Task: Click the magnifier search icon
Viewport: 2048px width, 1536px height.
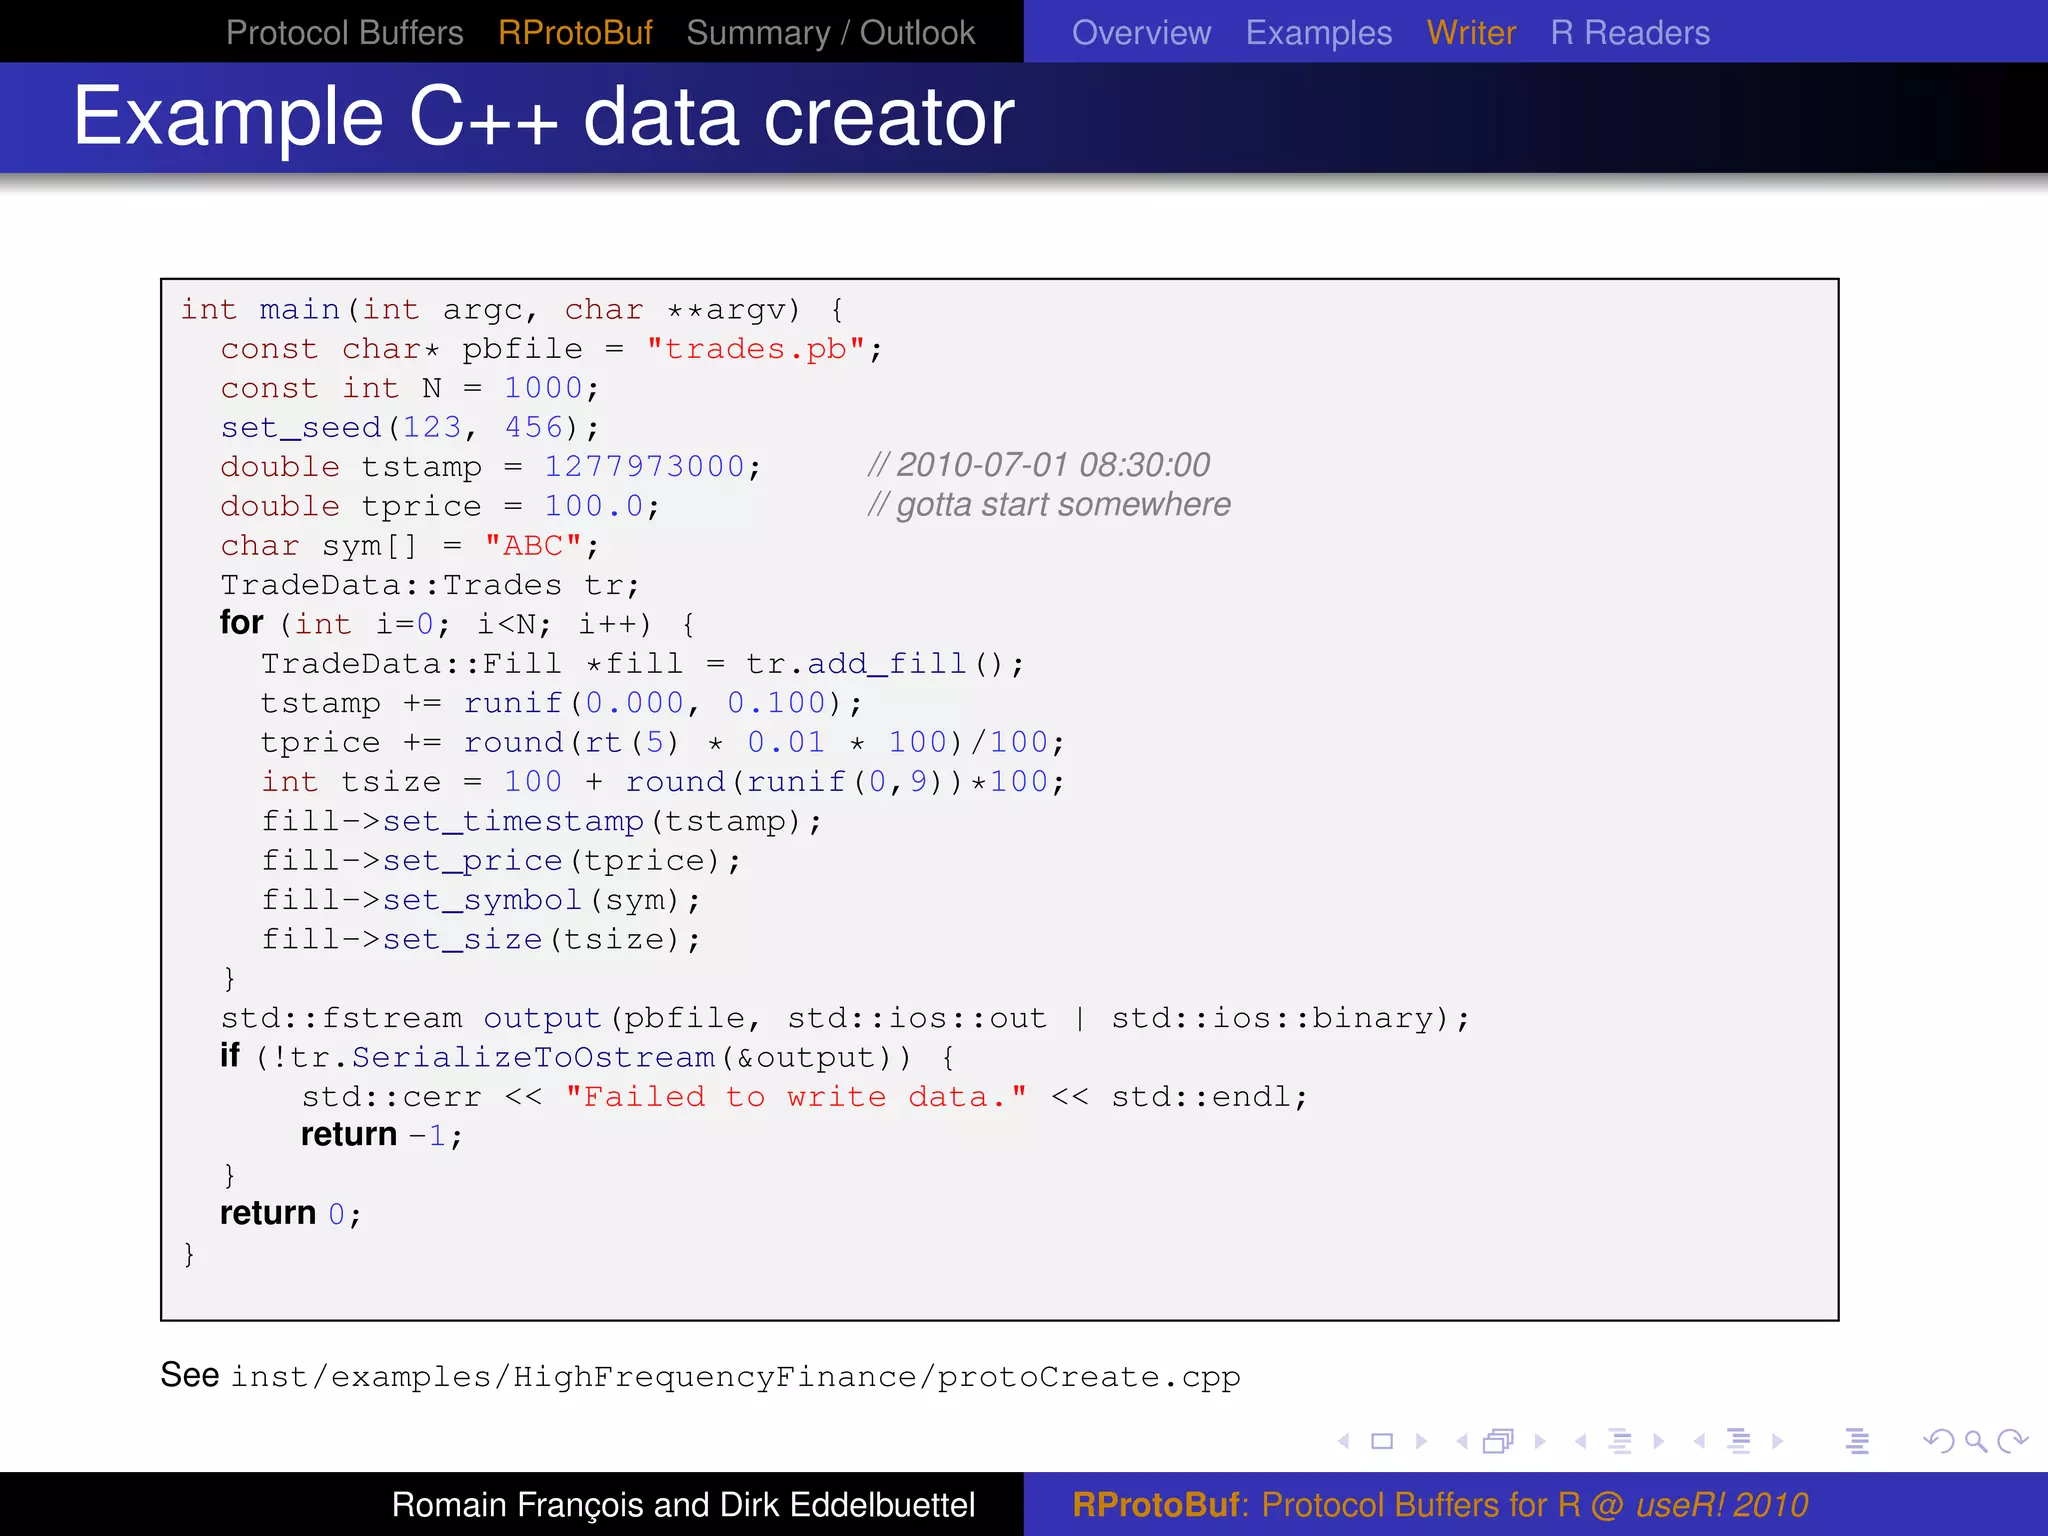Action: (1975, 1441)
